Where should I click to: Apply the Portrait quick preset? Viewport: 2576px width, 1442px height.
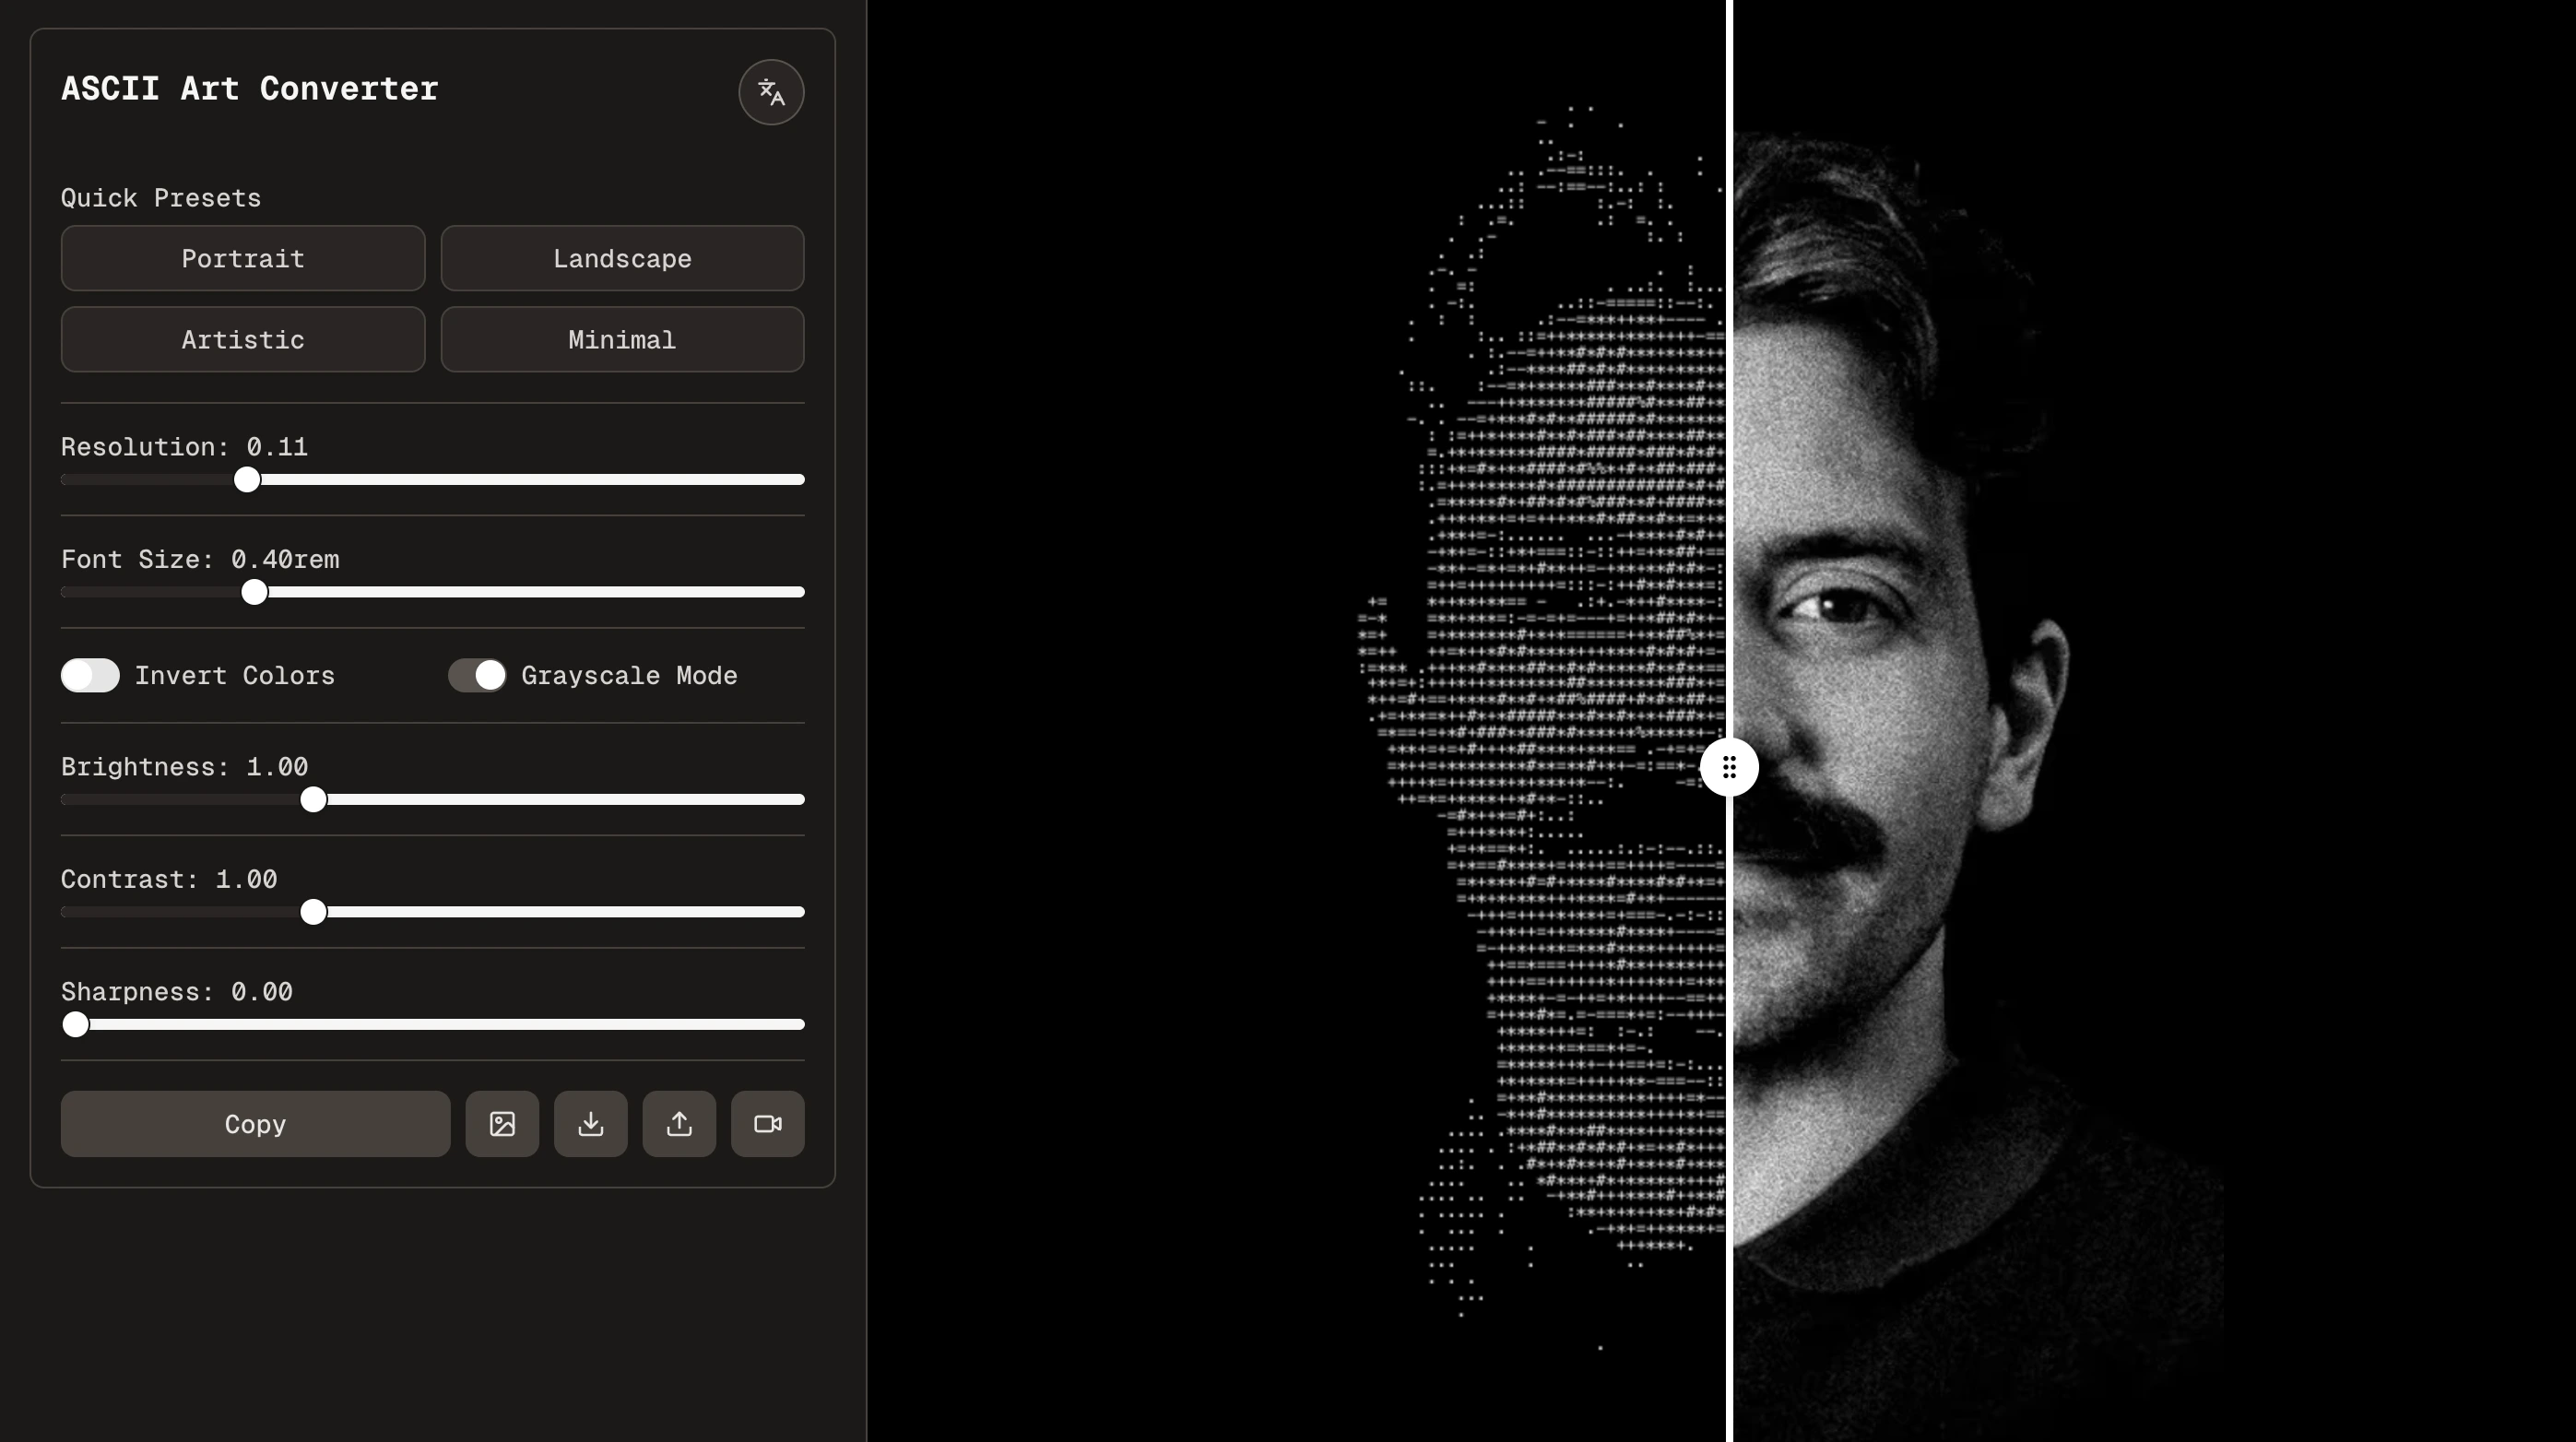243,259
